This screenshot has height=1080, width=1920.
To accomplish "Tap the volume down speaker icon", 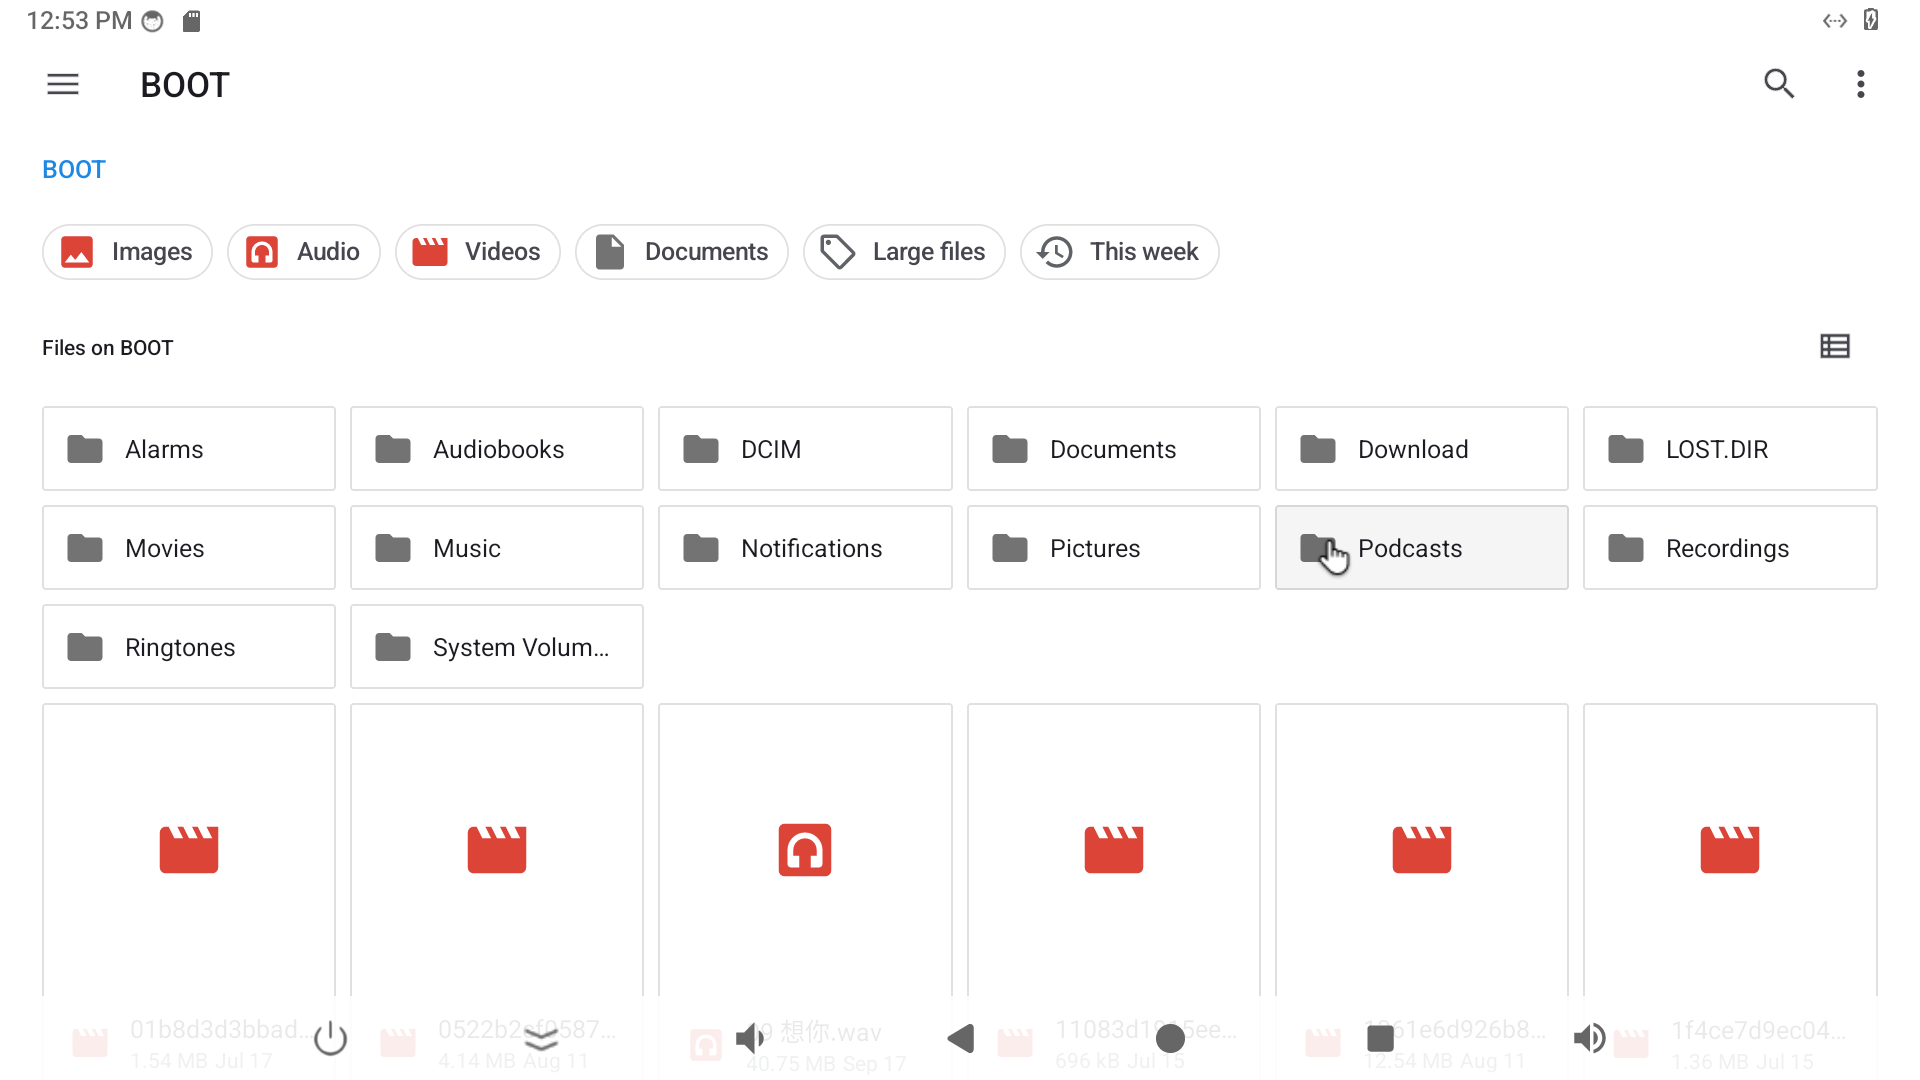I will point(750,1039).
